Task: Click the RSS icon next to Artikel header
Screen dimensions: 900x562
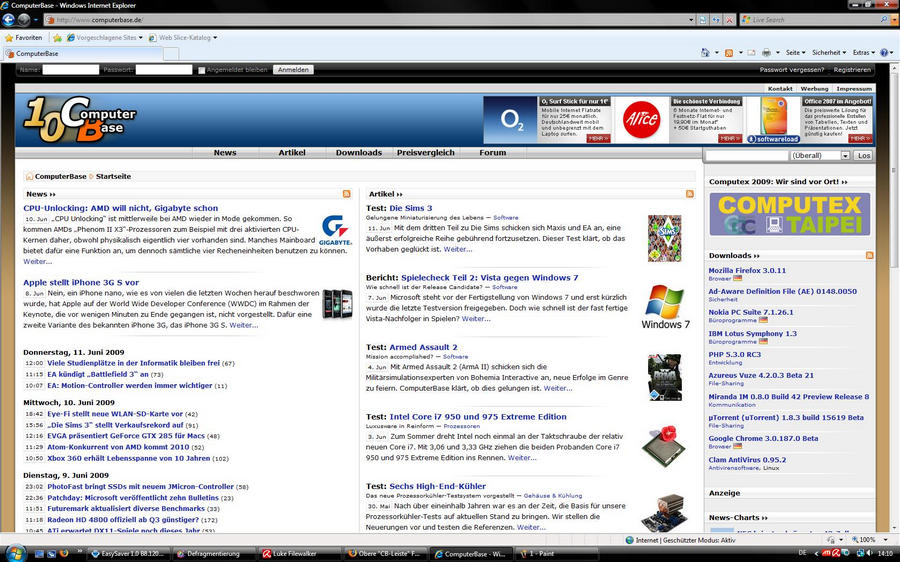Action: pos(690,194)
